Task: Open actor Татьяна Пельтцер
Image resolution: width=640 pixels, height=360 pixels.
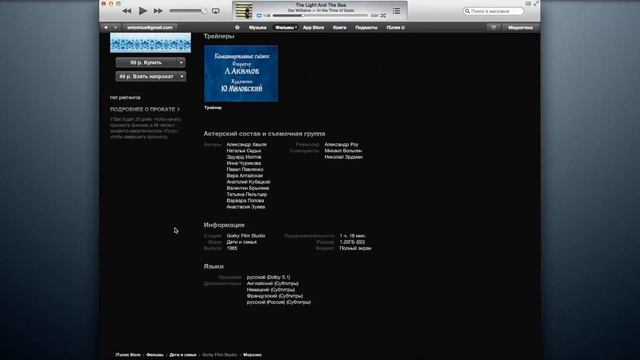Action: coord(247,194)
